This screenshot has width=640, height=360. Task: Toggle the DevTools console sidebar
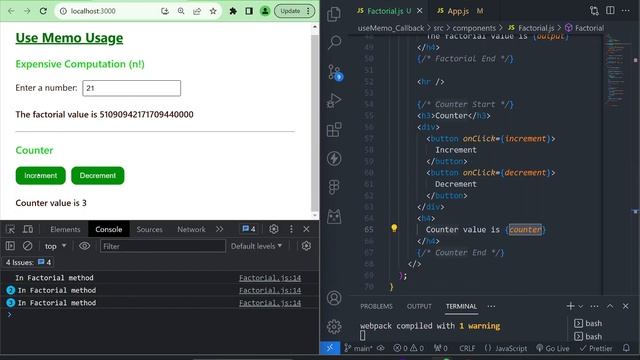(10, 246)
